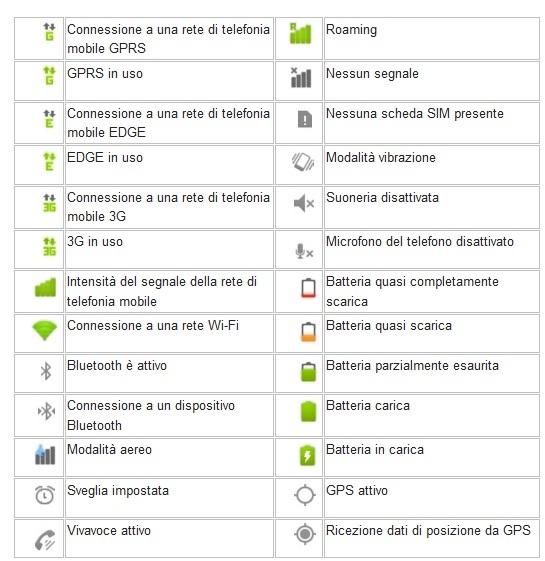Click the '3G in uso' label
This screenshot has height=561, width=545.
[95, 242]
